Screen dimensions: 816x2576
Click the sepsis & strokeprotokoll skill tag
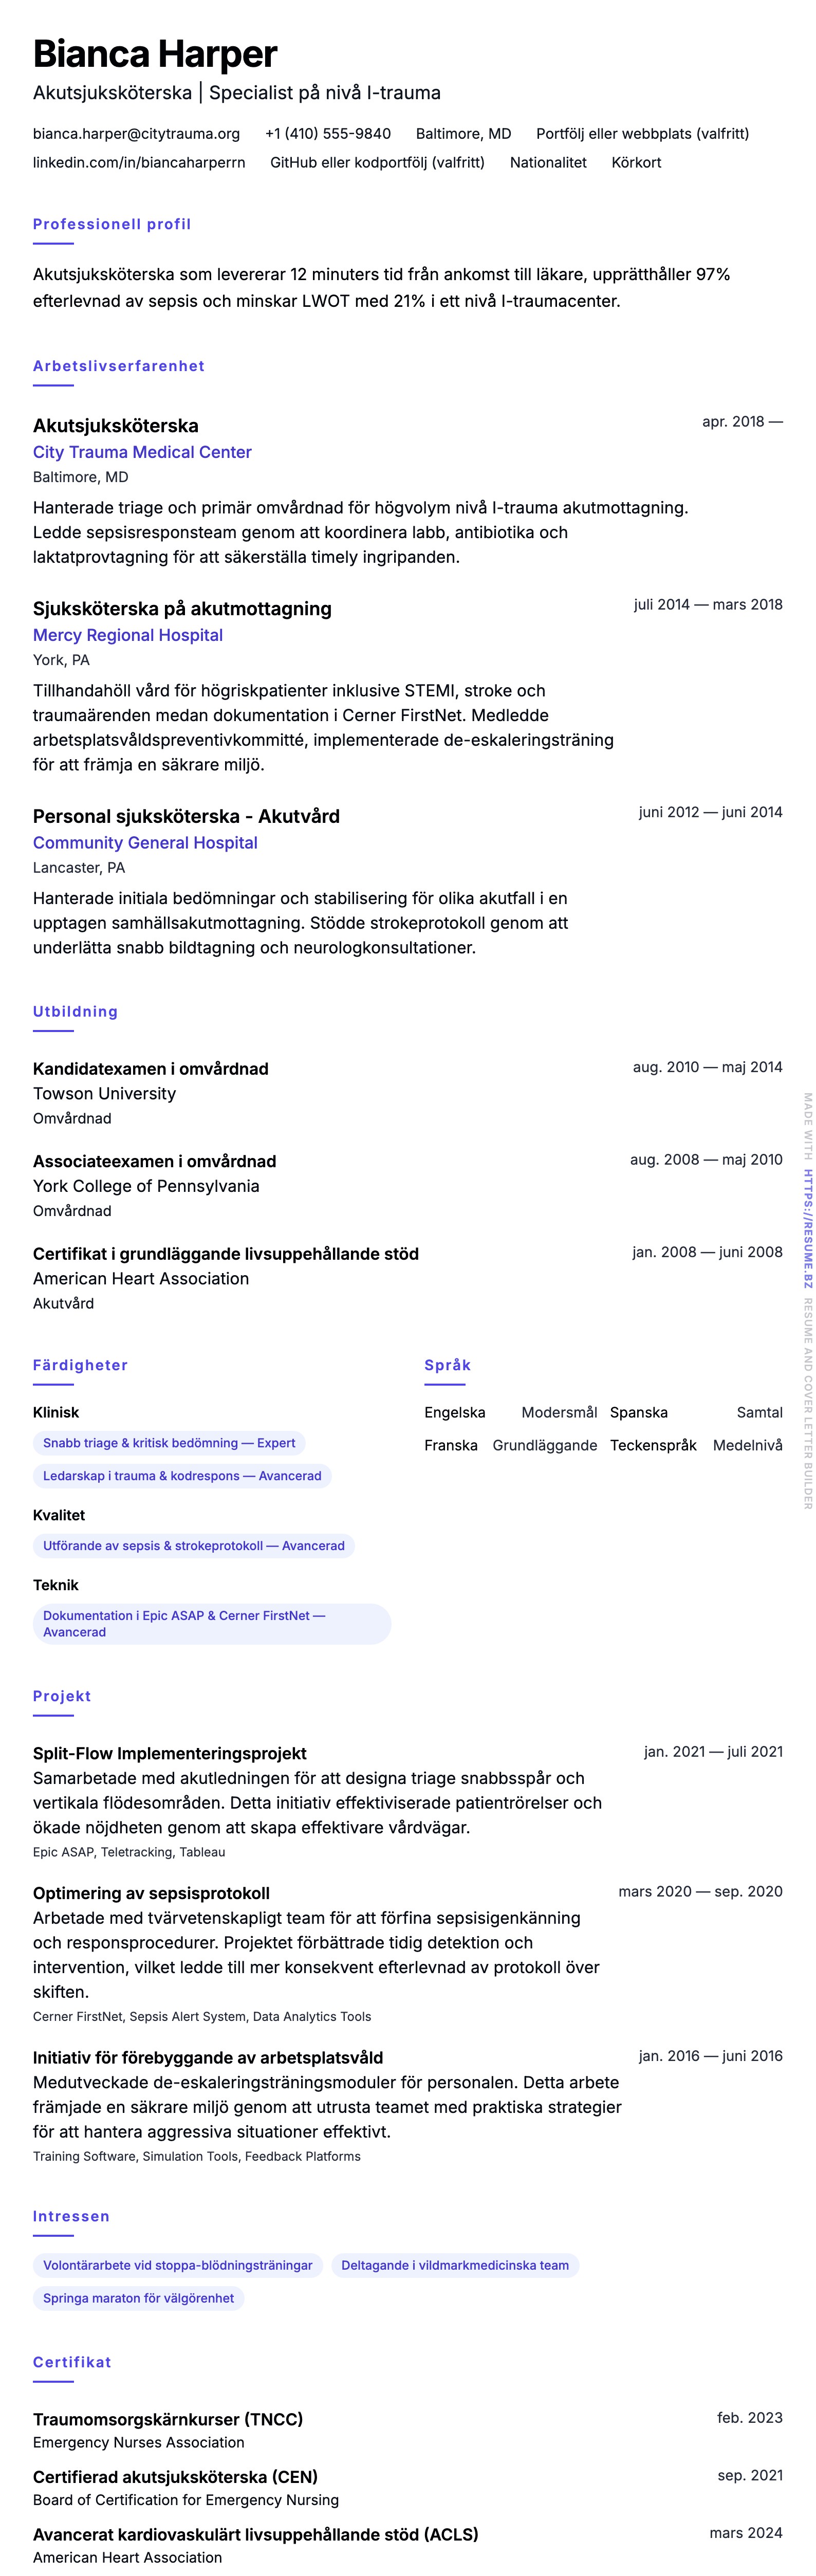point(193,1546)
